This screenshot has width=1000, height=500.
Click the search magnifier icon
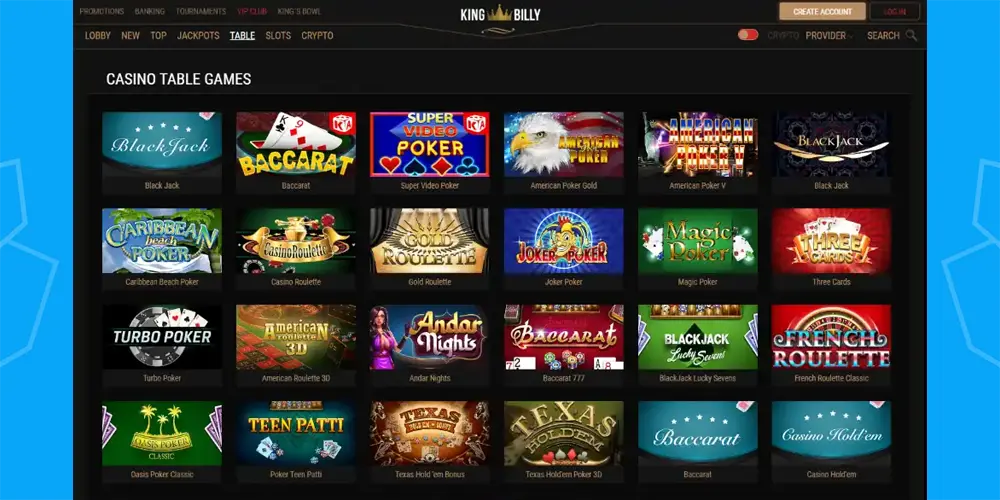tap(911, 36)
